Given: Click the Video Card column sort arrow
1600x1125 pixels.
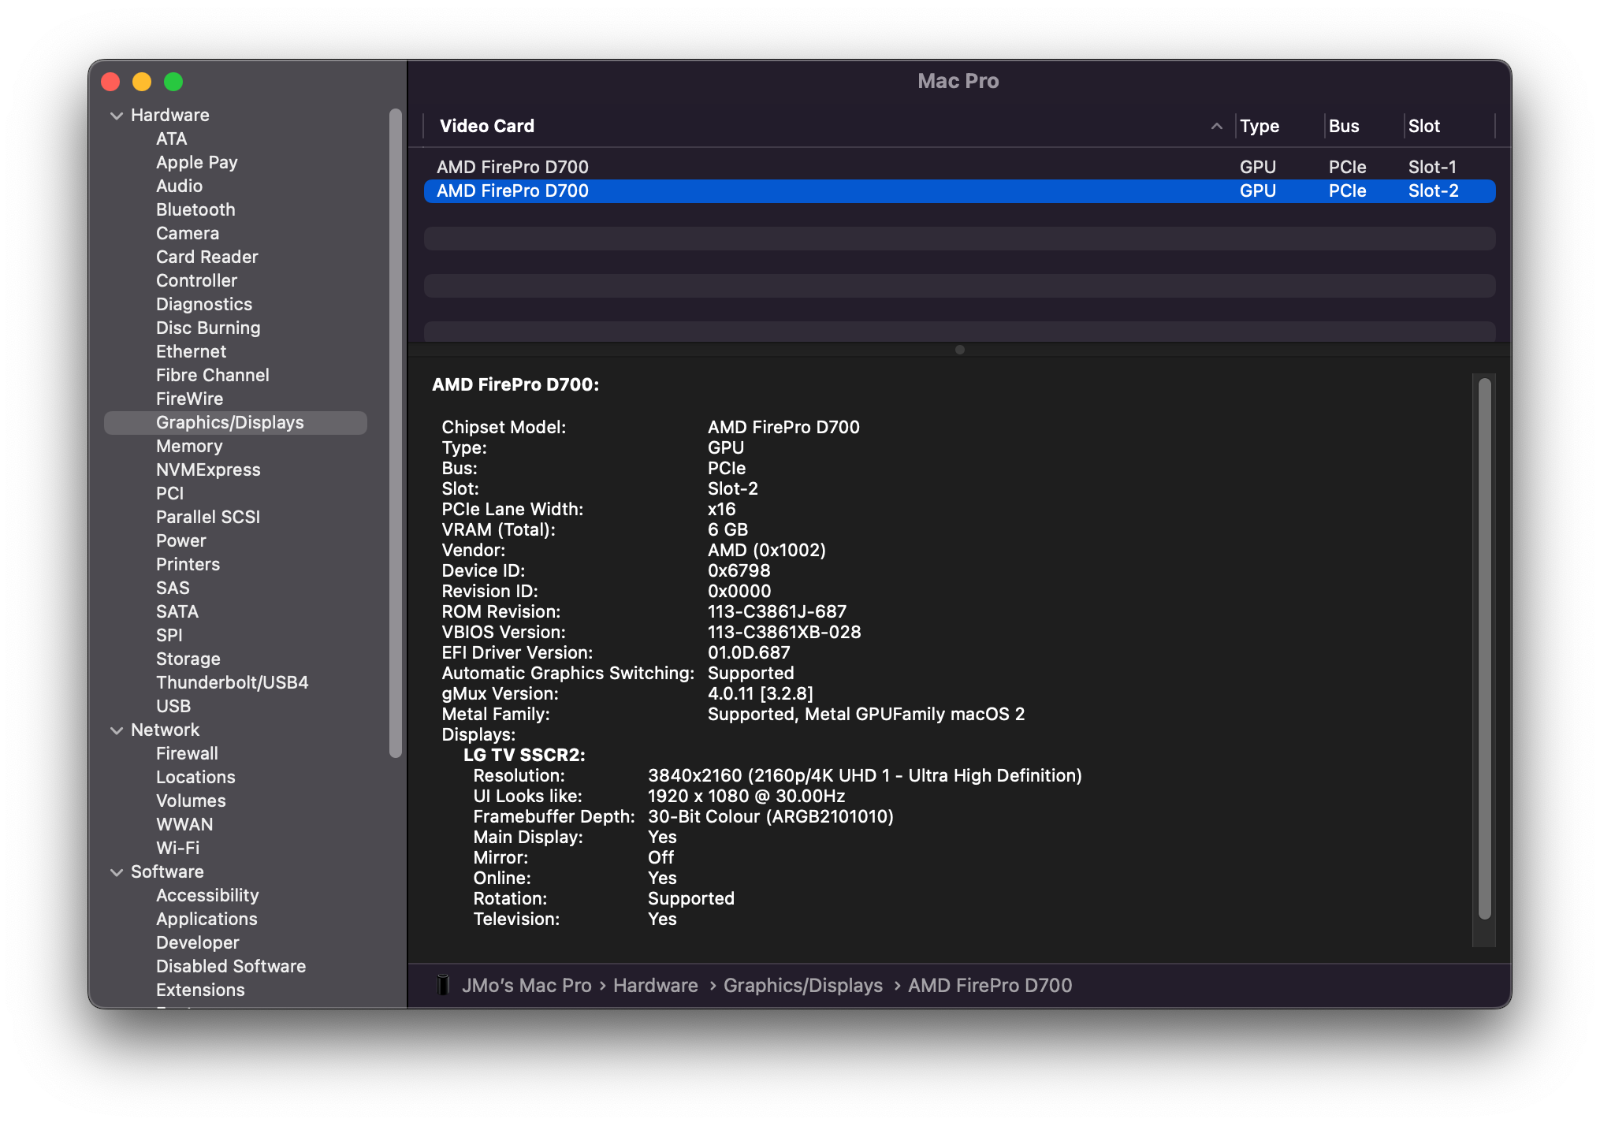Looking at the screenshot, I should pyautogui.click(x=1216, y=126).
